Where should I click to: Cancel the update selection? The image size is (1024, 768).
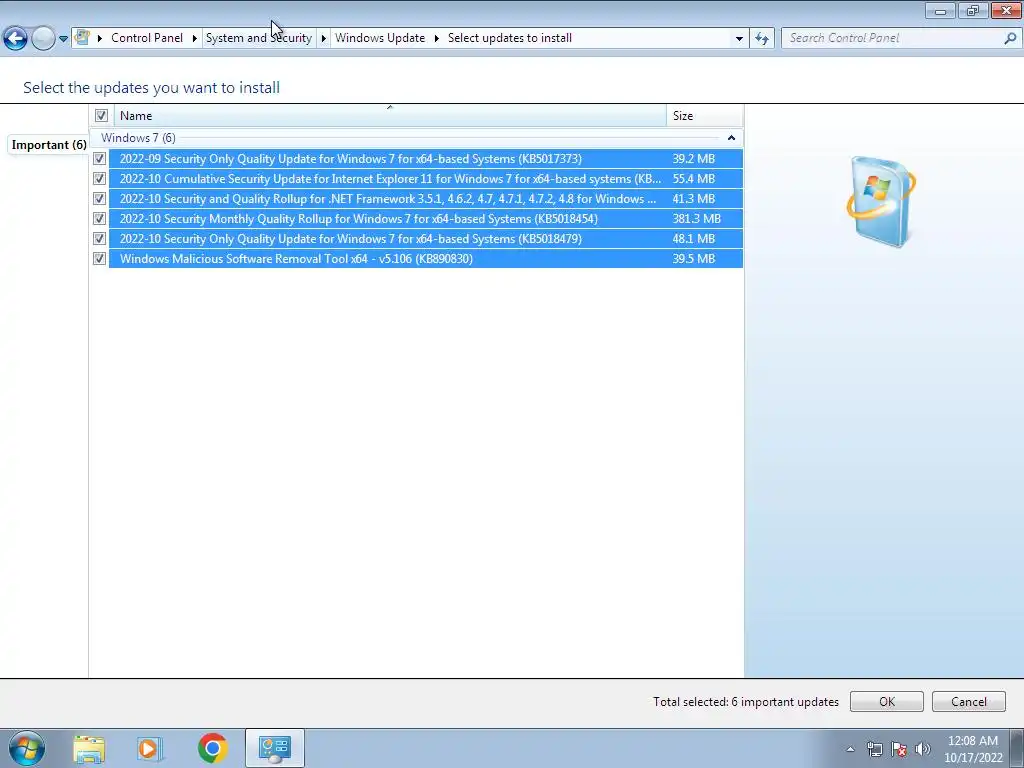pos(968,701)
